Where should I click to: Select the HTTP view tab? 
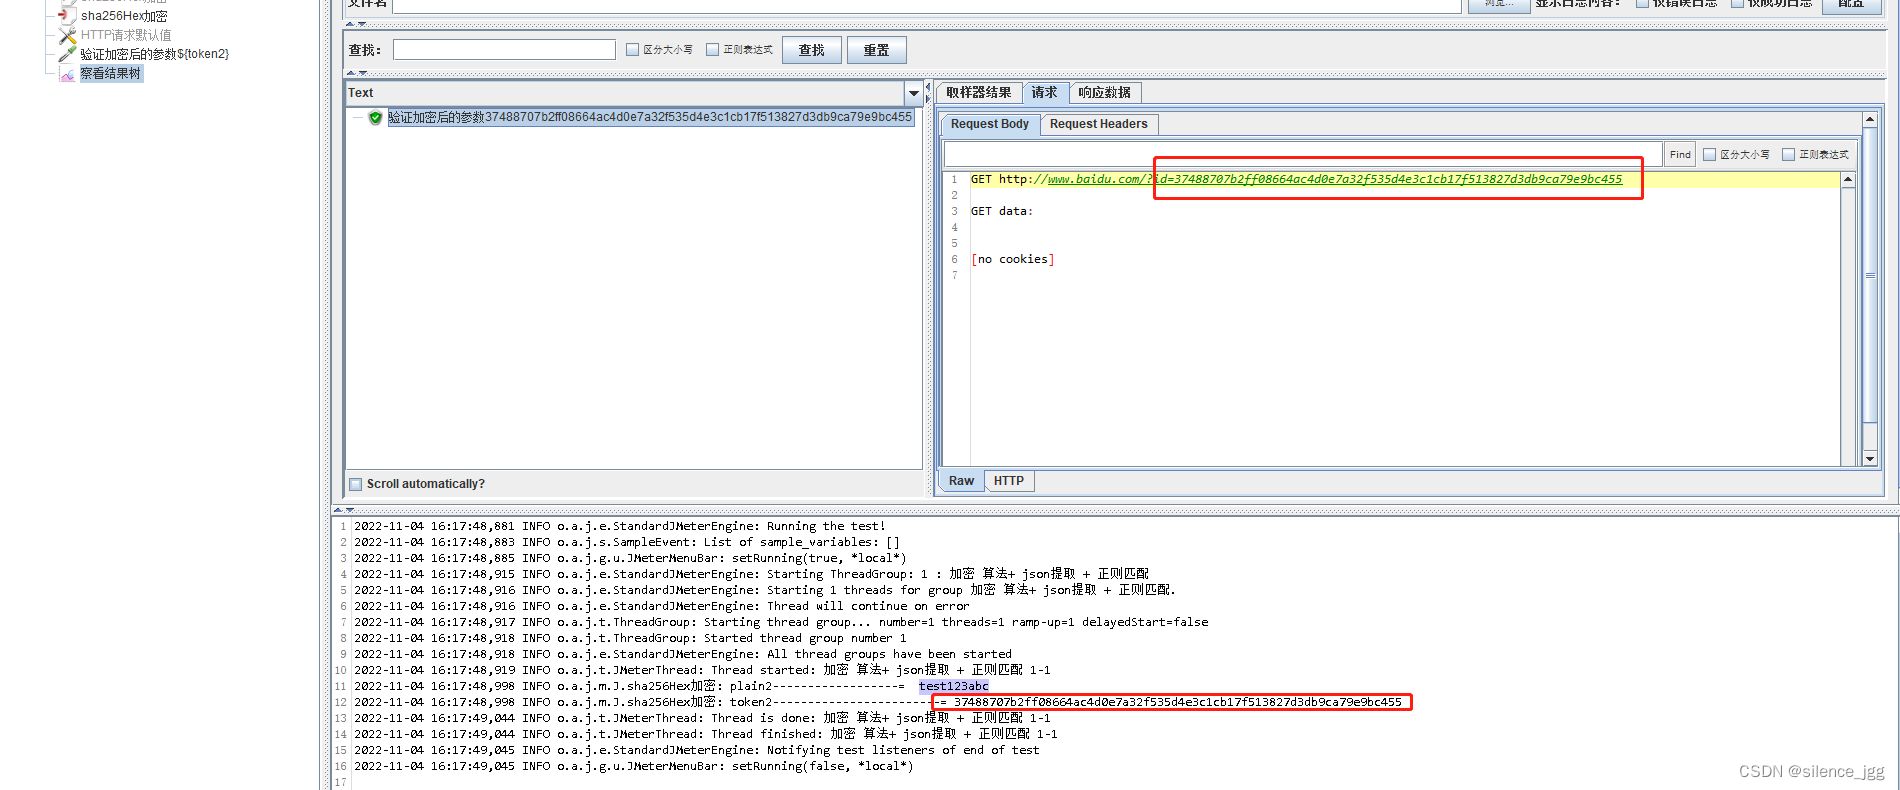1009,481
